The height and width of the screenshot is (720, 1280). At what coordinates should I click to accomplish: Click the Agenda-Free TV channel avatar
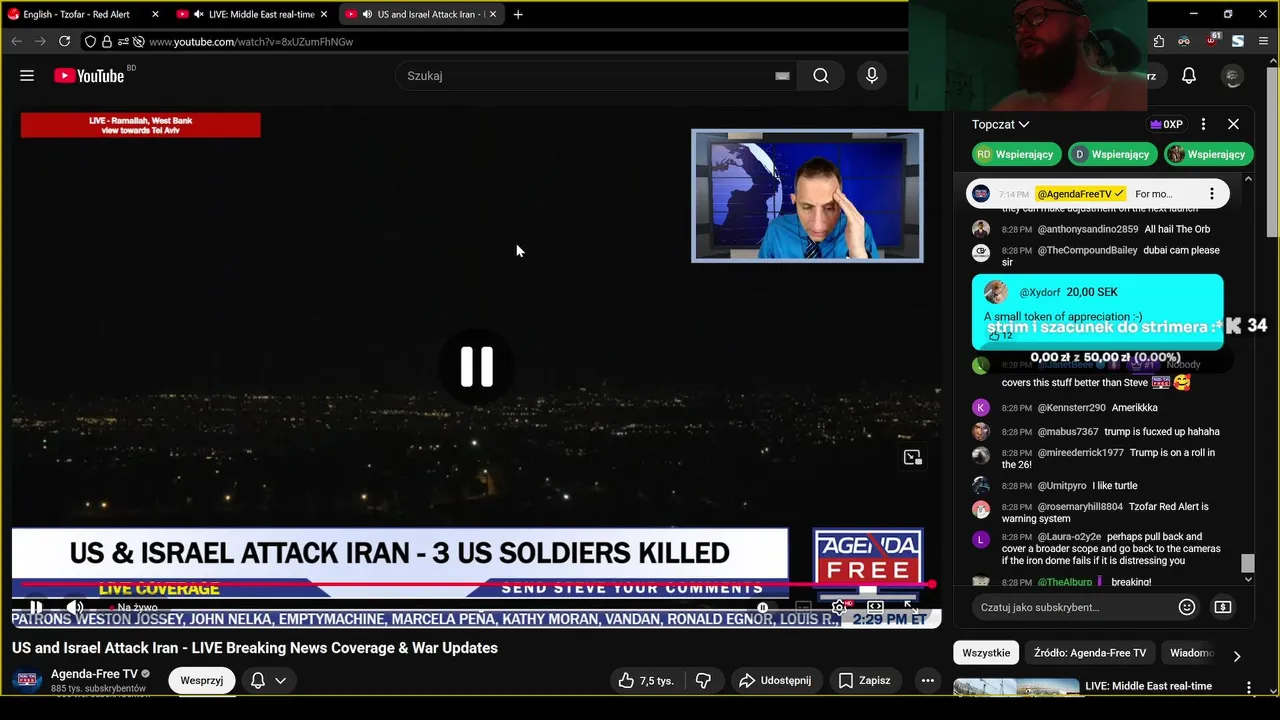(x=28, y=680)
